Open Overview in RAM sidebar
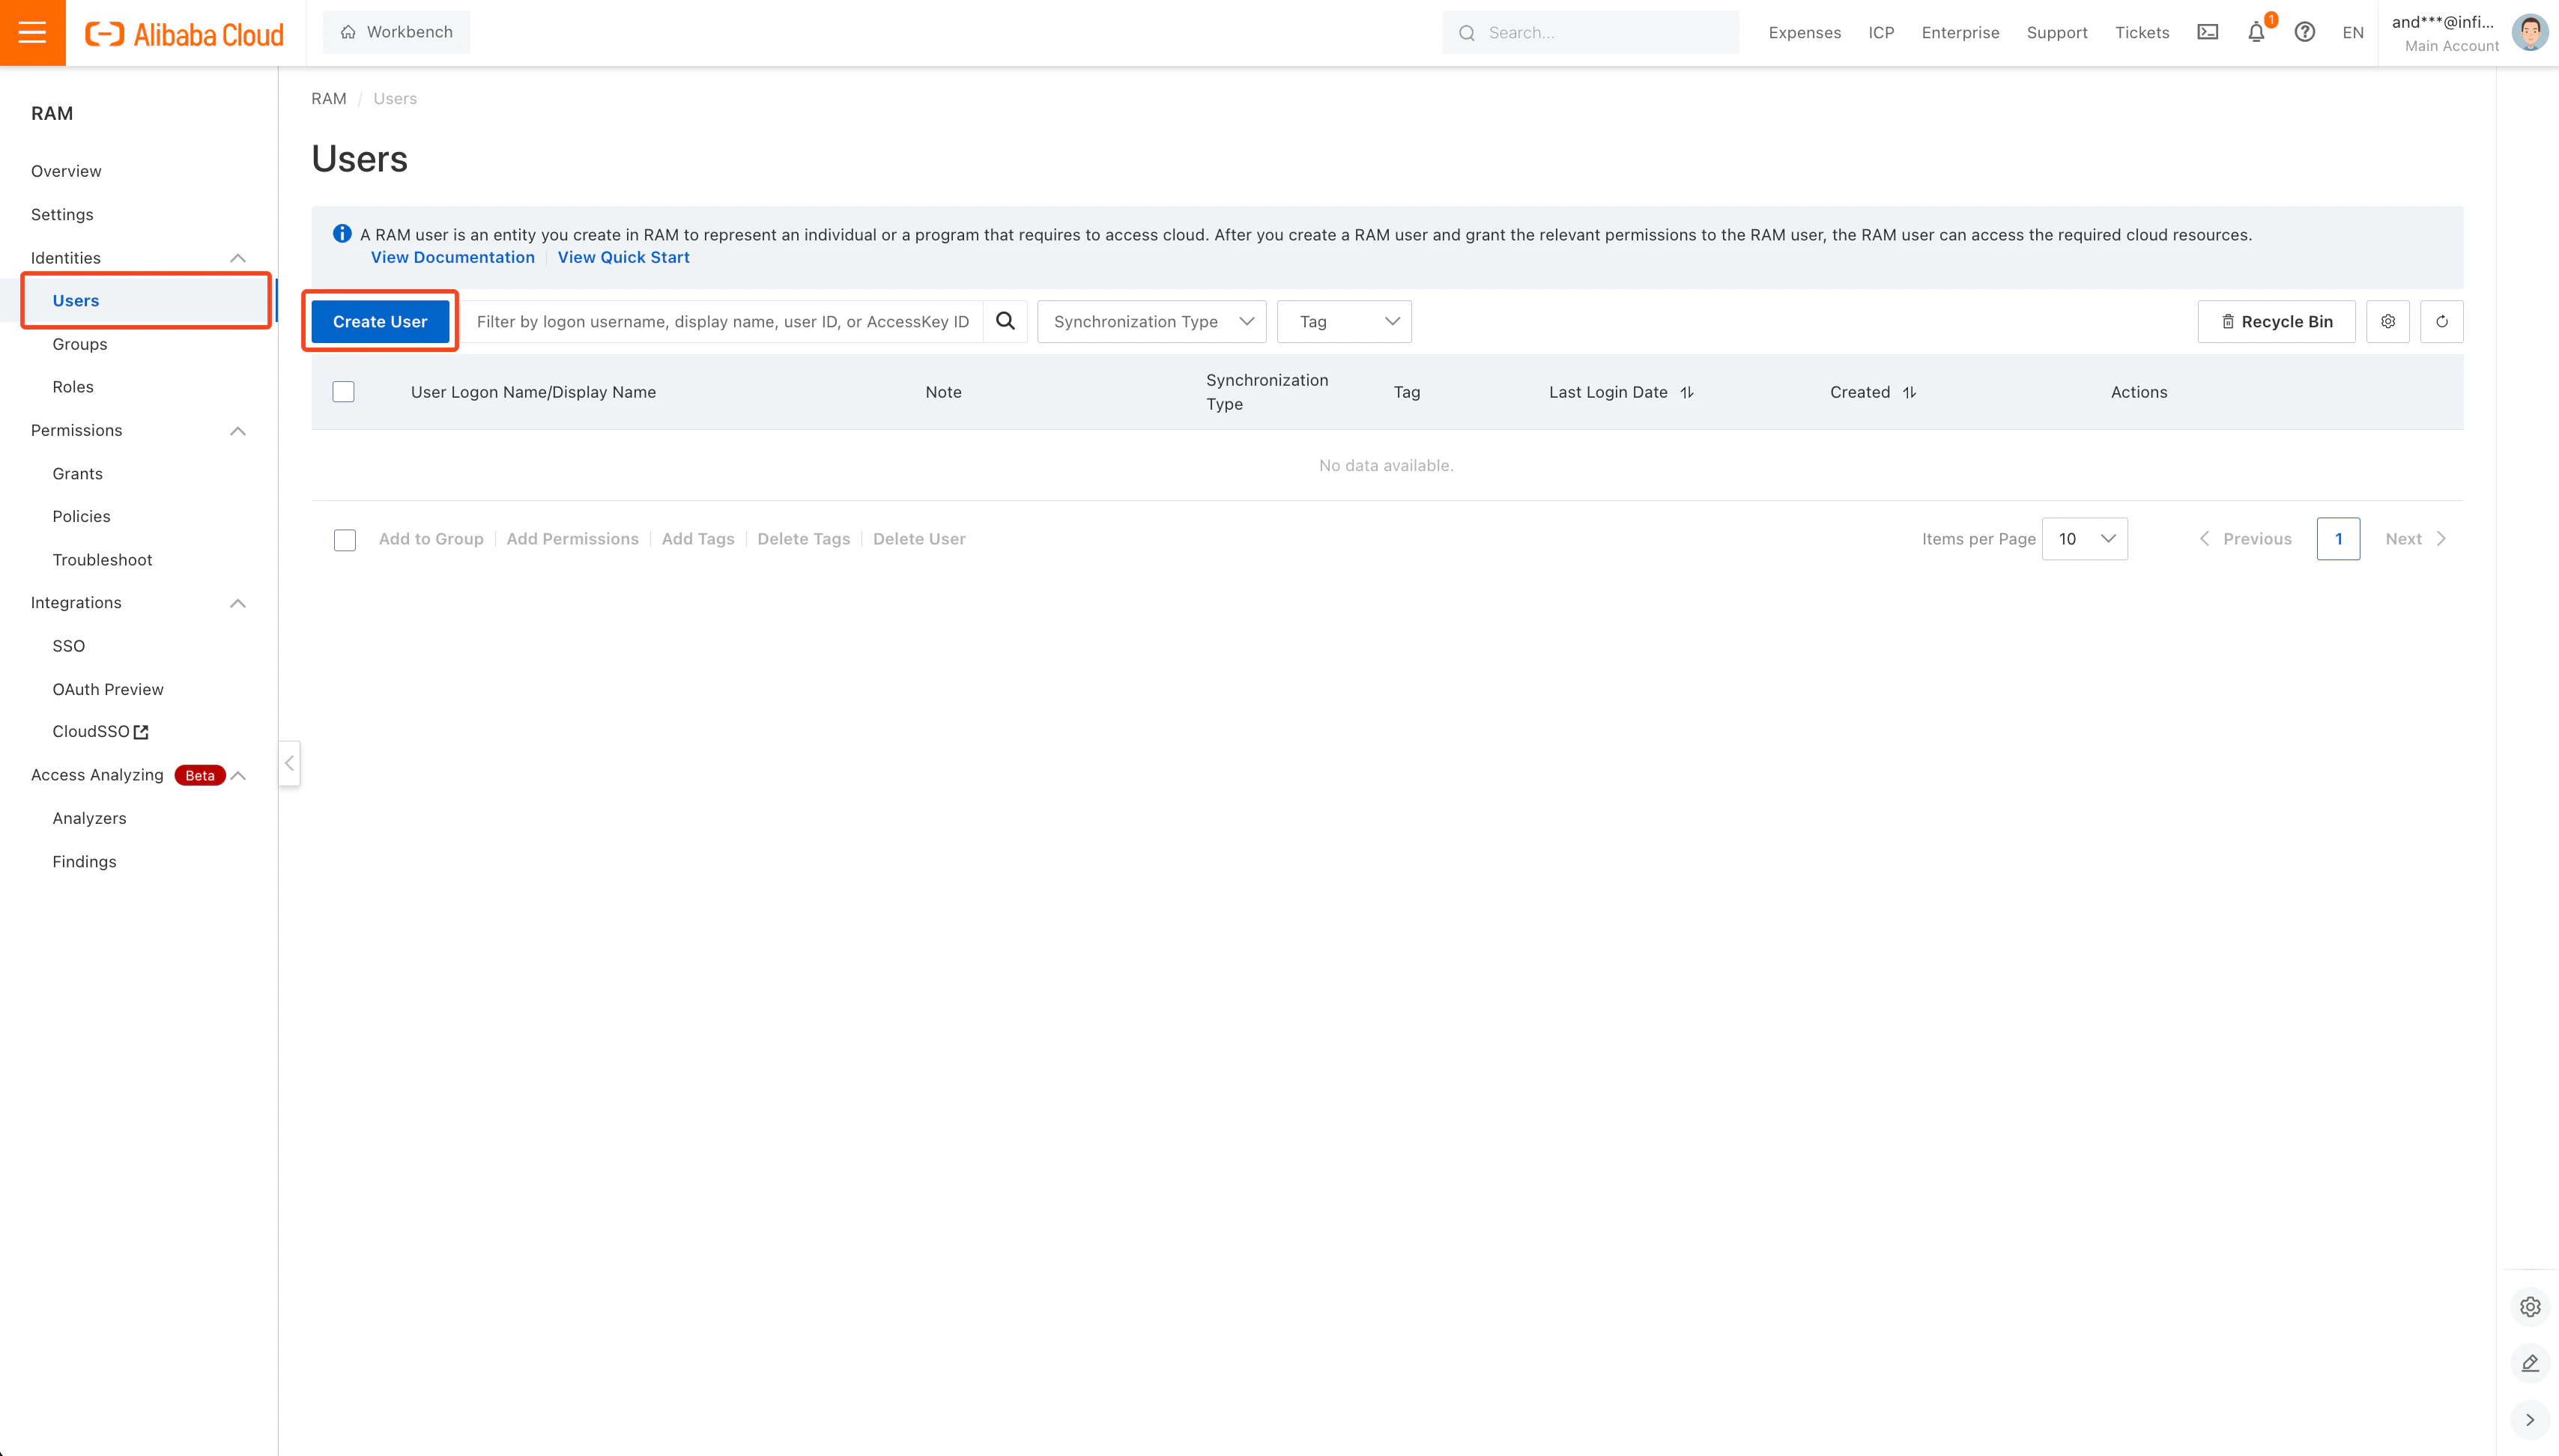 (x=66, y=171)
